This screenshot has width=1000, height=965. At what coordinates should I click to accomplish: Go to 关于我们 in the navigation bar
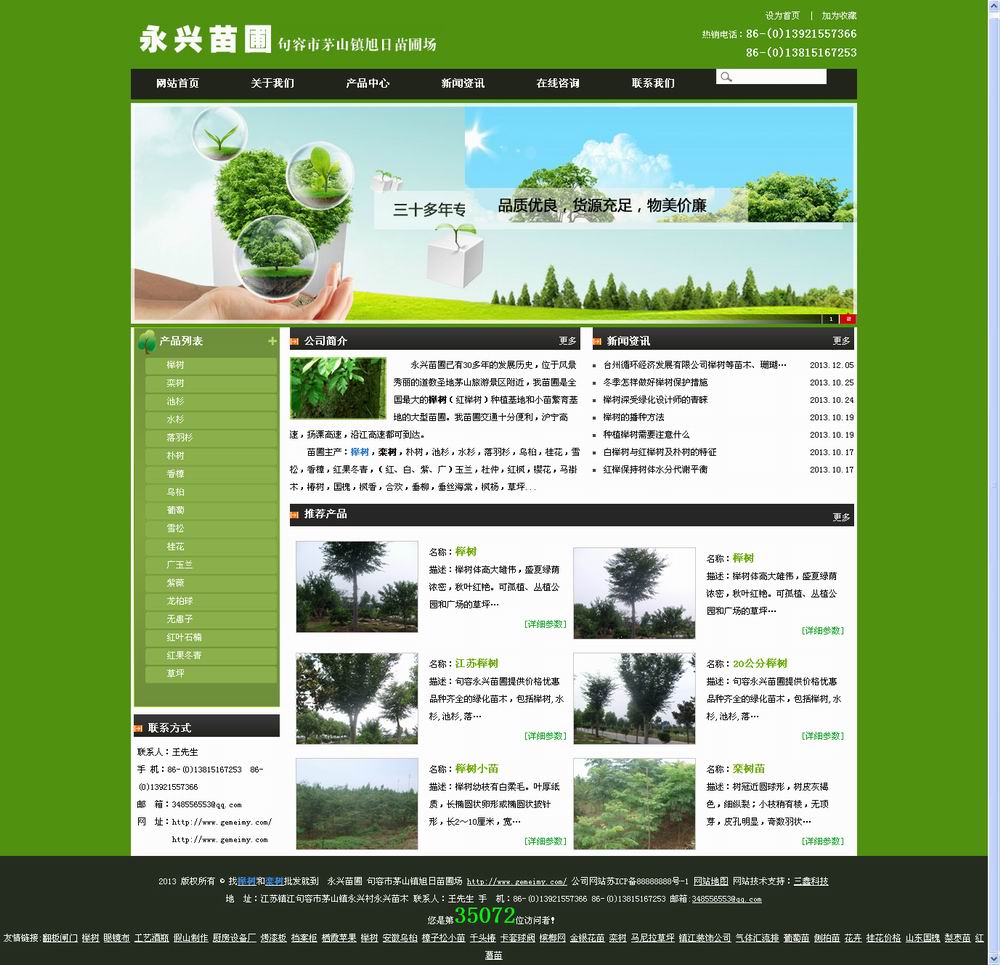coord(272,83)
